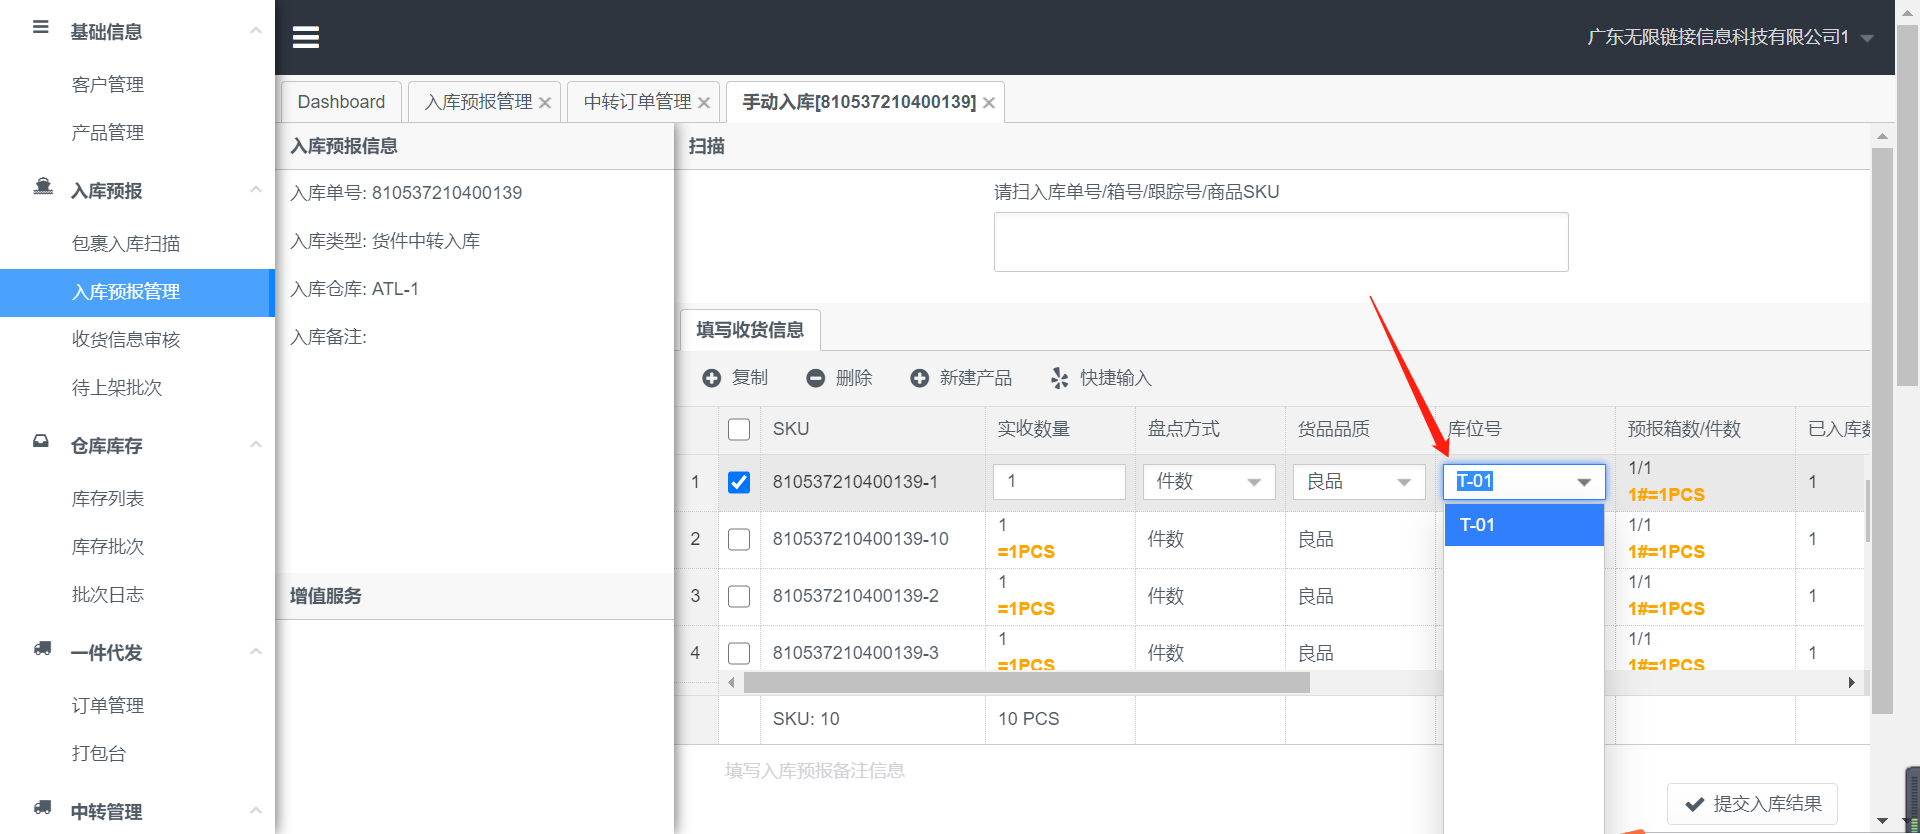
Task: Open 客户管理 in the sidebar
Action: (108, 85)
